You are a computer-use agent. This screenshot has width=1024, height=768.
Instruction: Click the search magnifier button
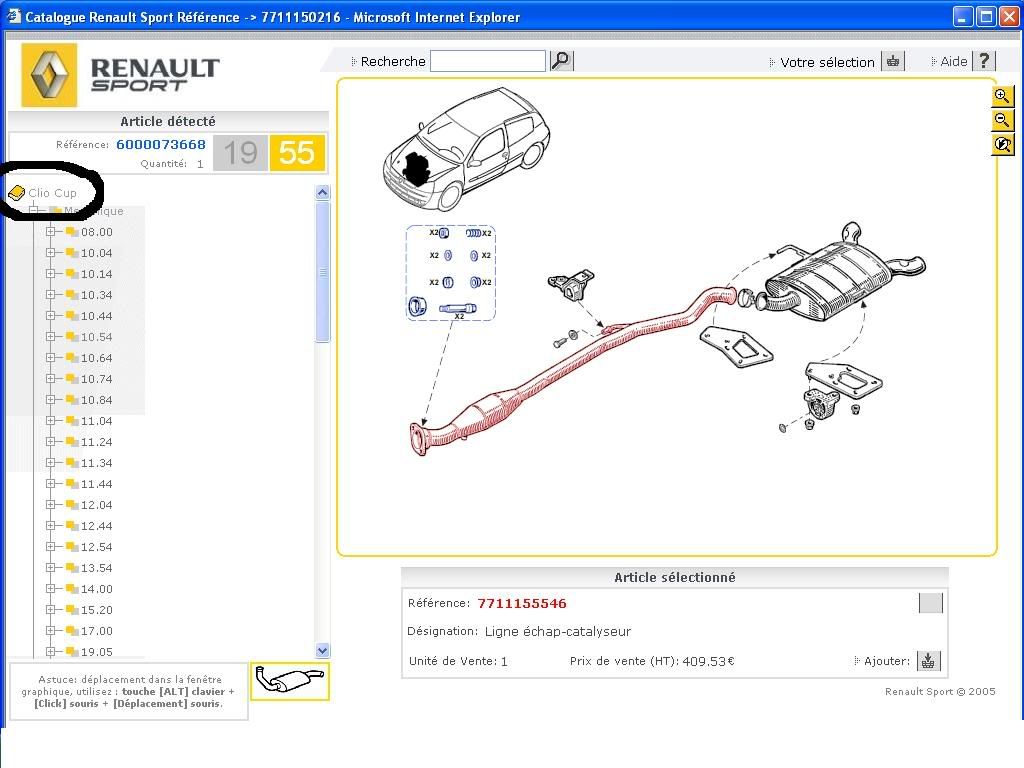[561, 61]
